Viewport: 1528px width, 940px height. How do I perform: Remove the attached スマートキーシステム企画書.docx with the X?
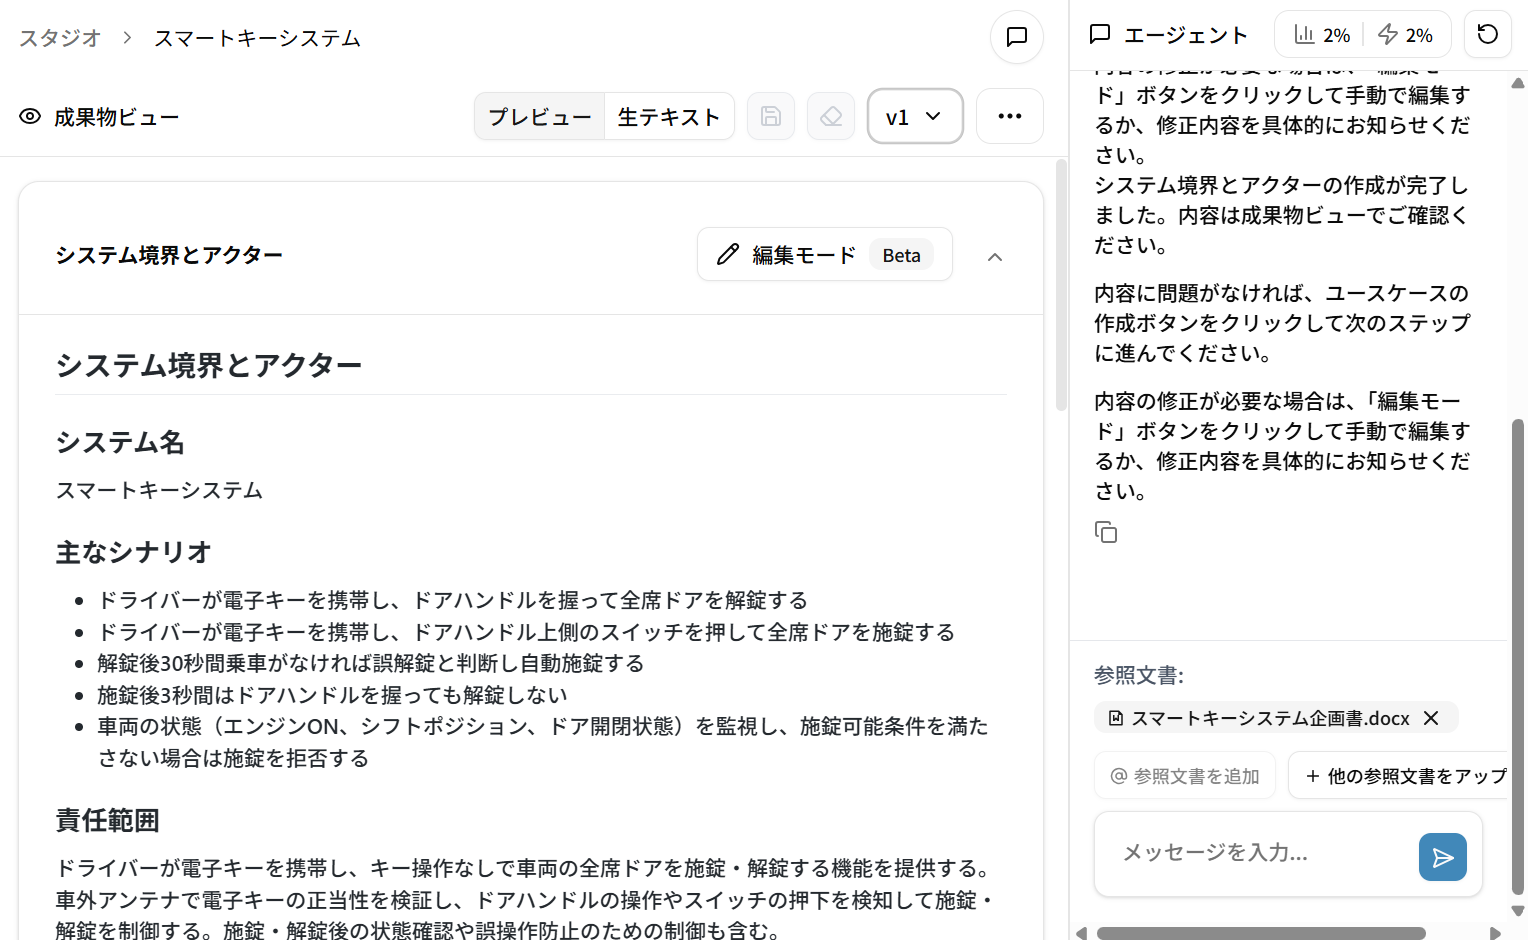tap(1430, 717)
